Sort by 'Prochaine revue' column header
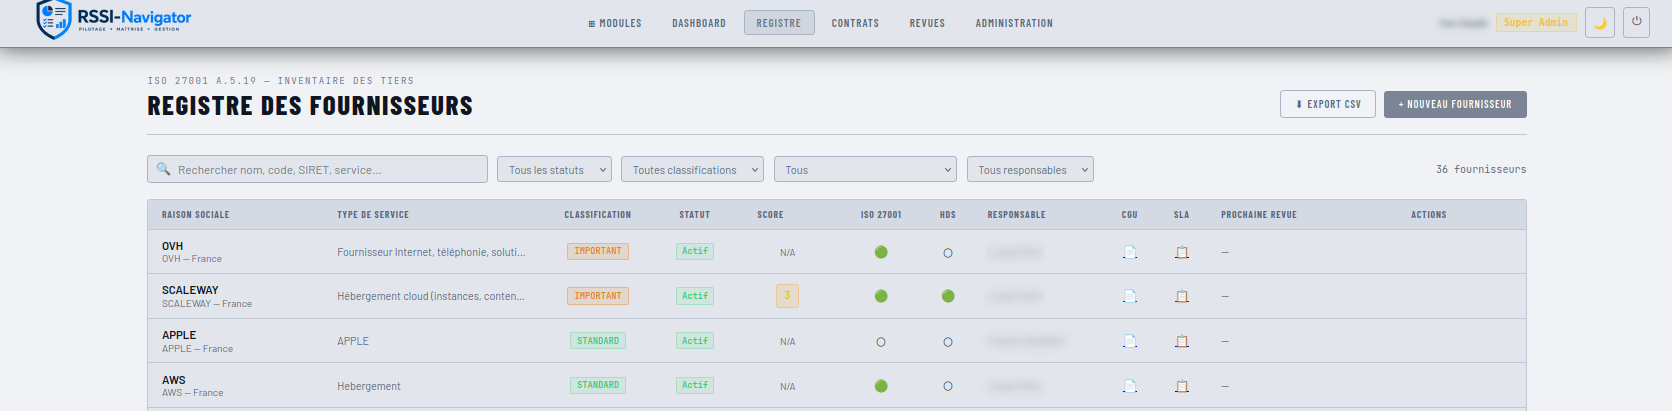 pyautogui.click(x=1259, y=215)
